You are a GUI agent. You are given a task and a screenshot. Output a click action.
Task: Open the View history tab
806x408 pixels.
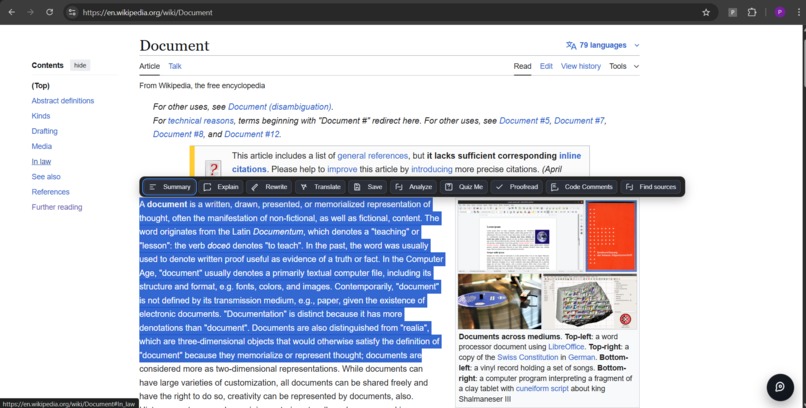[581, 66]
